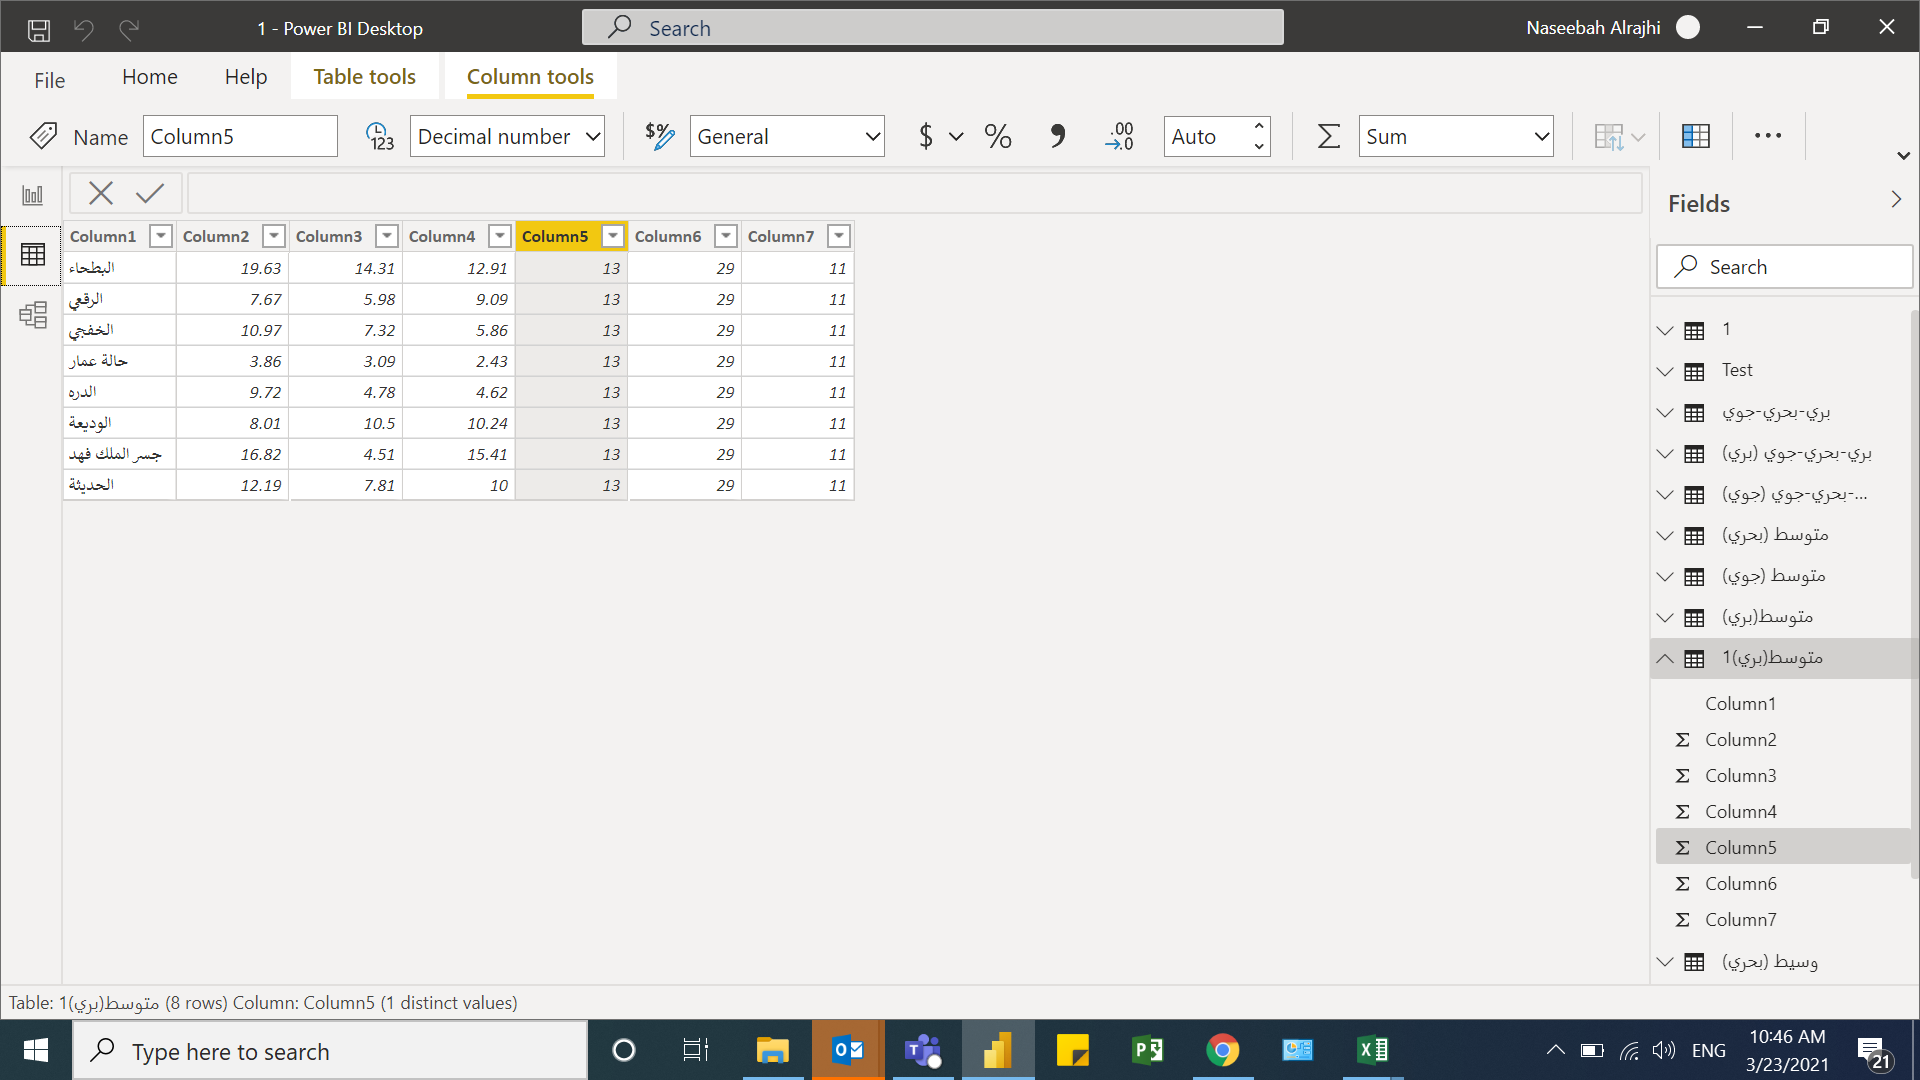Image resolution: width=1920 pixels, height=1080 pixels.
Task: Click the Column name input field
Action: pyautogui.click(x=240, y=136)
